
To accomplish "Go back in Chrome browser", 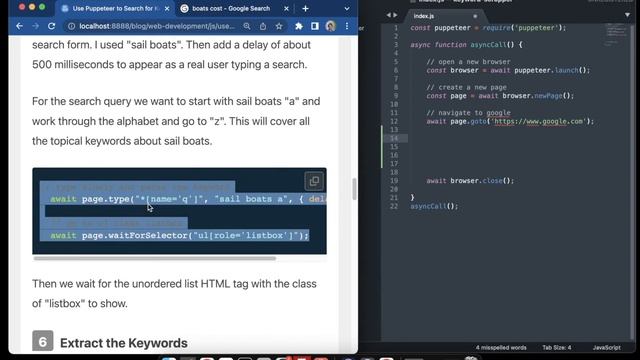I will coord(19,26).
